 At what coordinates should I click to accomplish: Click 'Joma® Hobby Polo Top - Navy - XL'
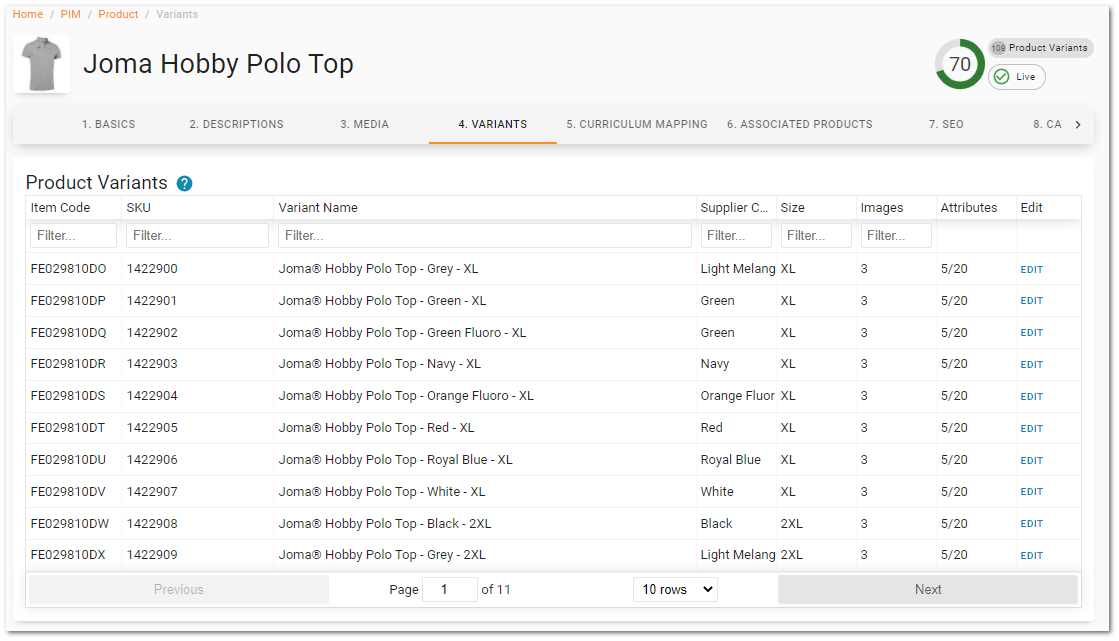click(x=380, y=364)
